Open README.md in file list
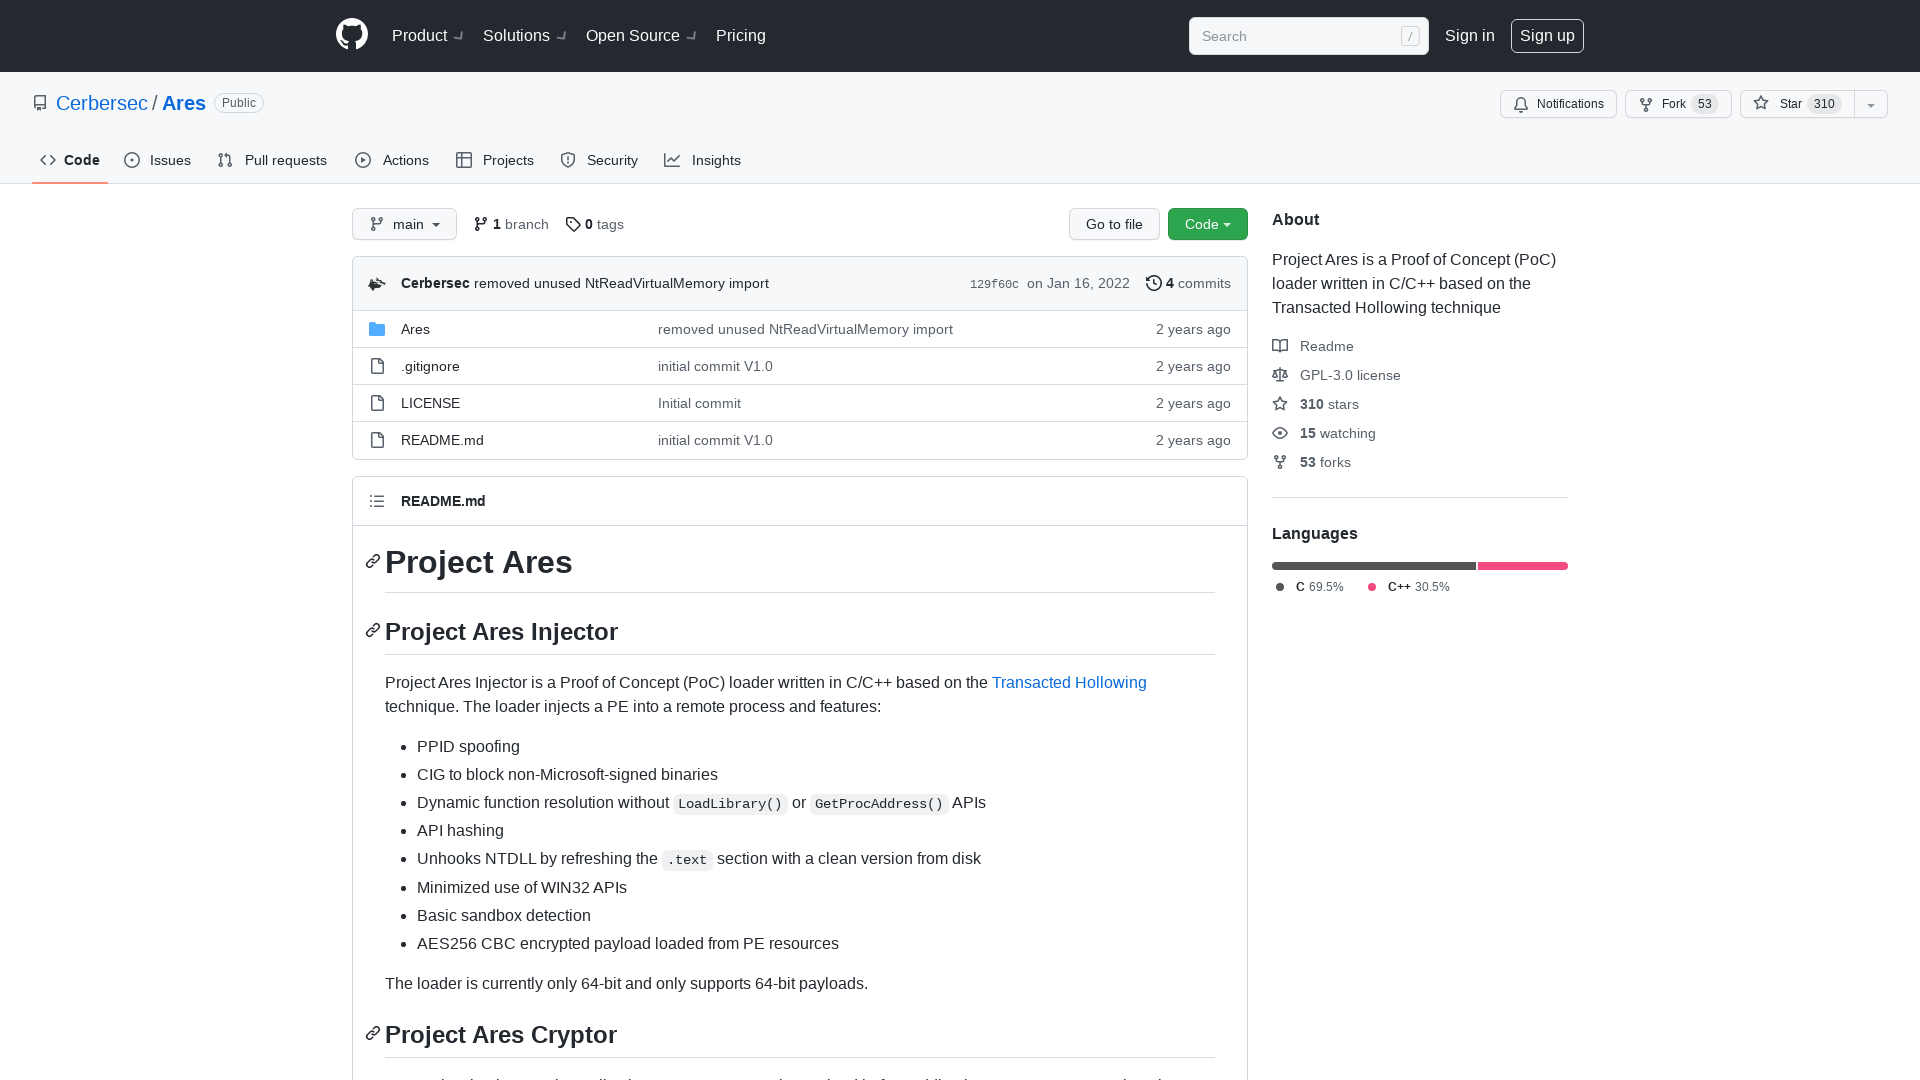The width and height of the screenshot is (1920, 1080). (x=442, y=440)
